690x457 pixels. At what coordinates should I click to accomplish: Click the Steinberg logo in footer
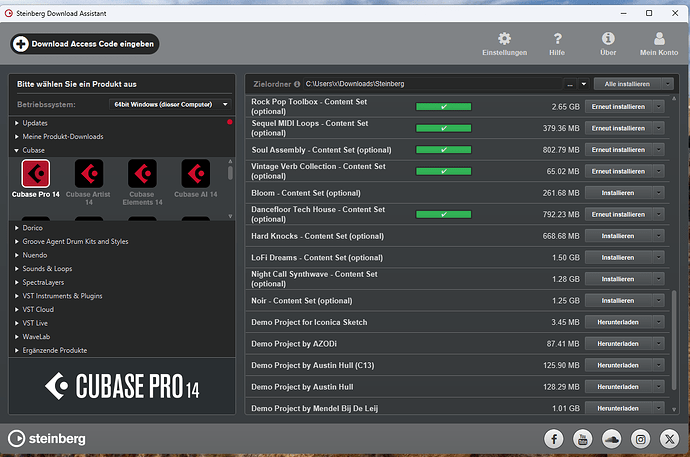[47, 439]
